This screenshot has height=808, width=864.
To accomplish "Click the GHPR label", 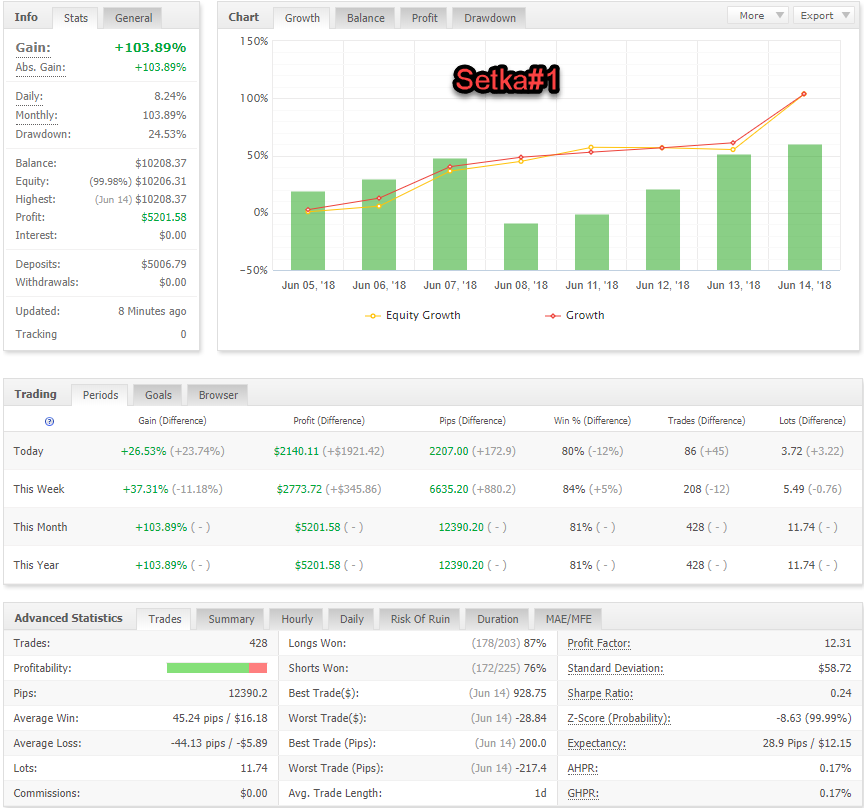I will coord(582,793).
